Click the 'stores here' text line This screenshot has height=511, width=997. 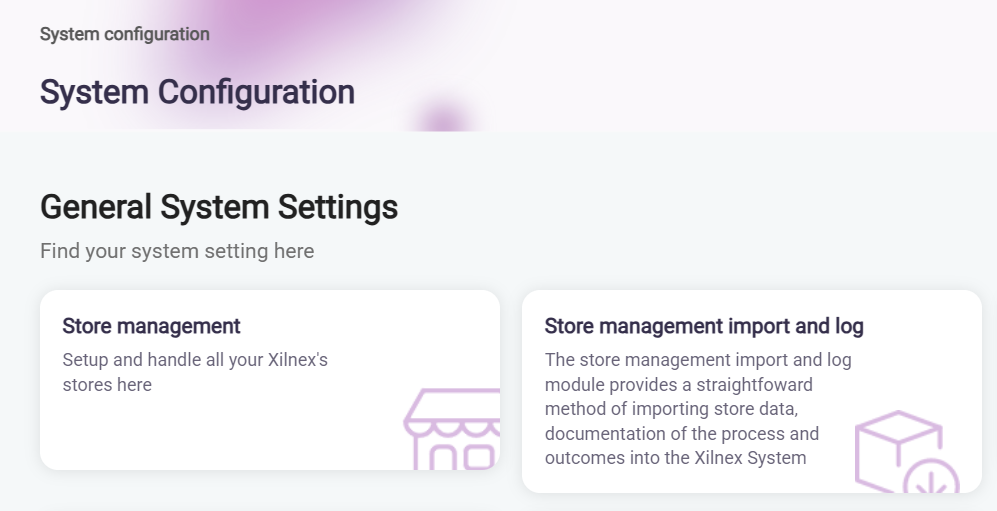pos(107,384)
